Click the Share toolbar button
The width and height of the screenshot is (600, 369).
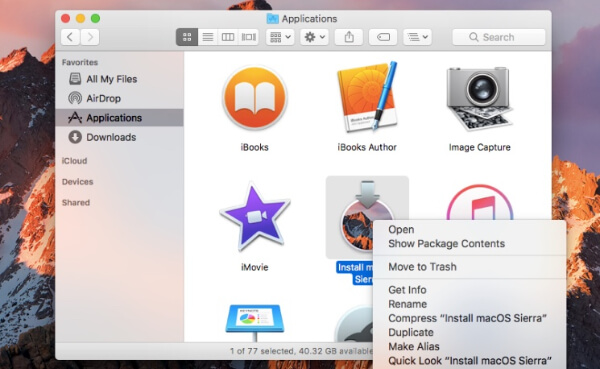tap(349, 37)
